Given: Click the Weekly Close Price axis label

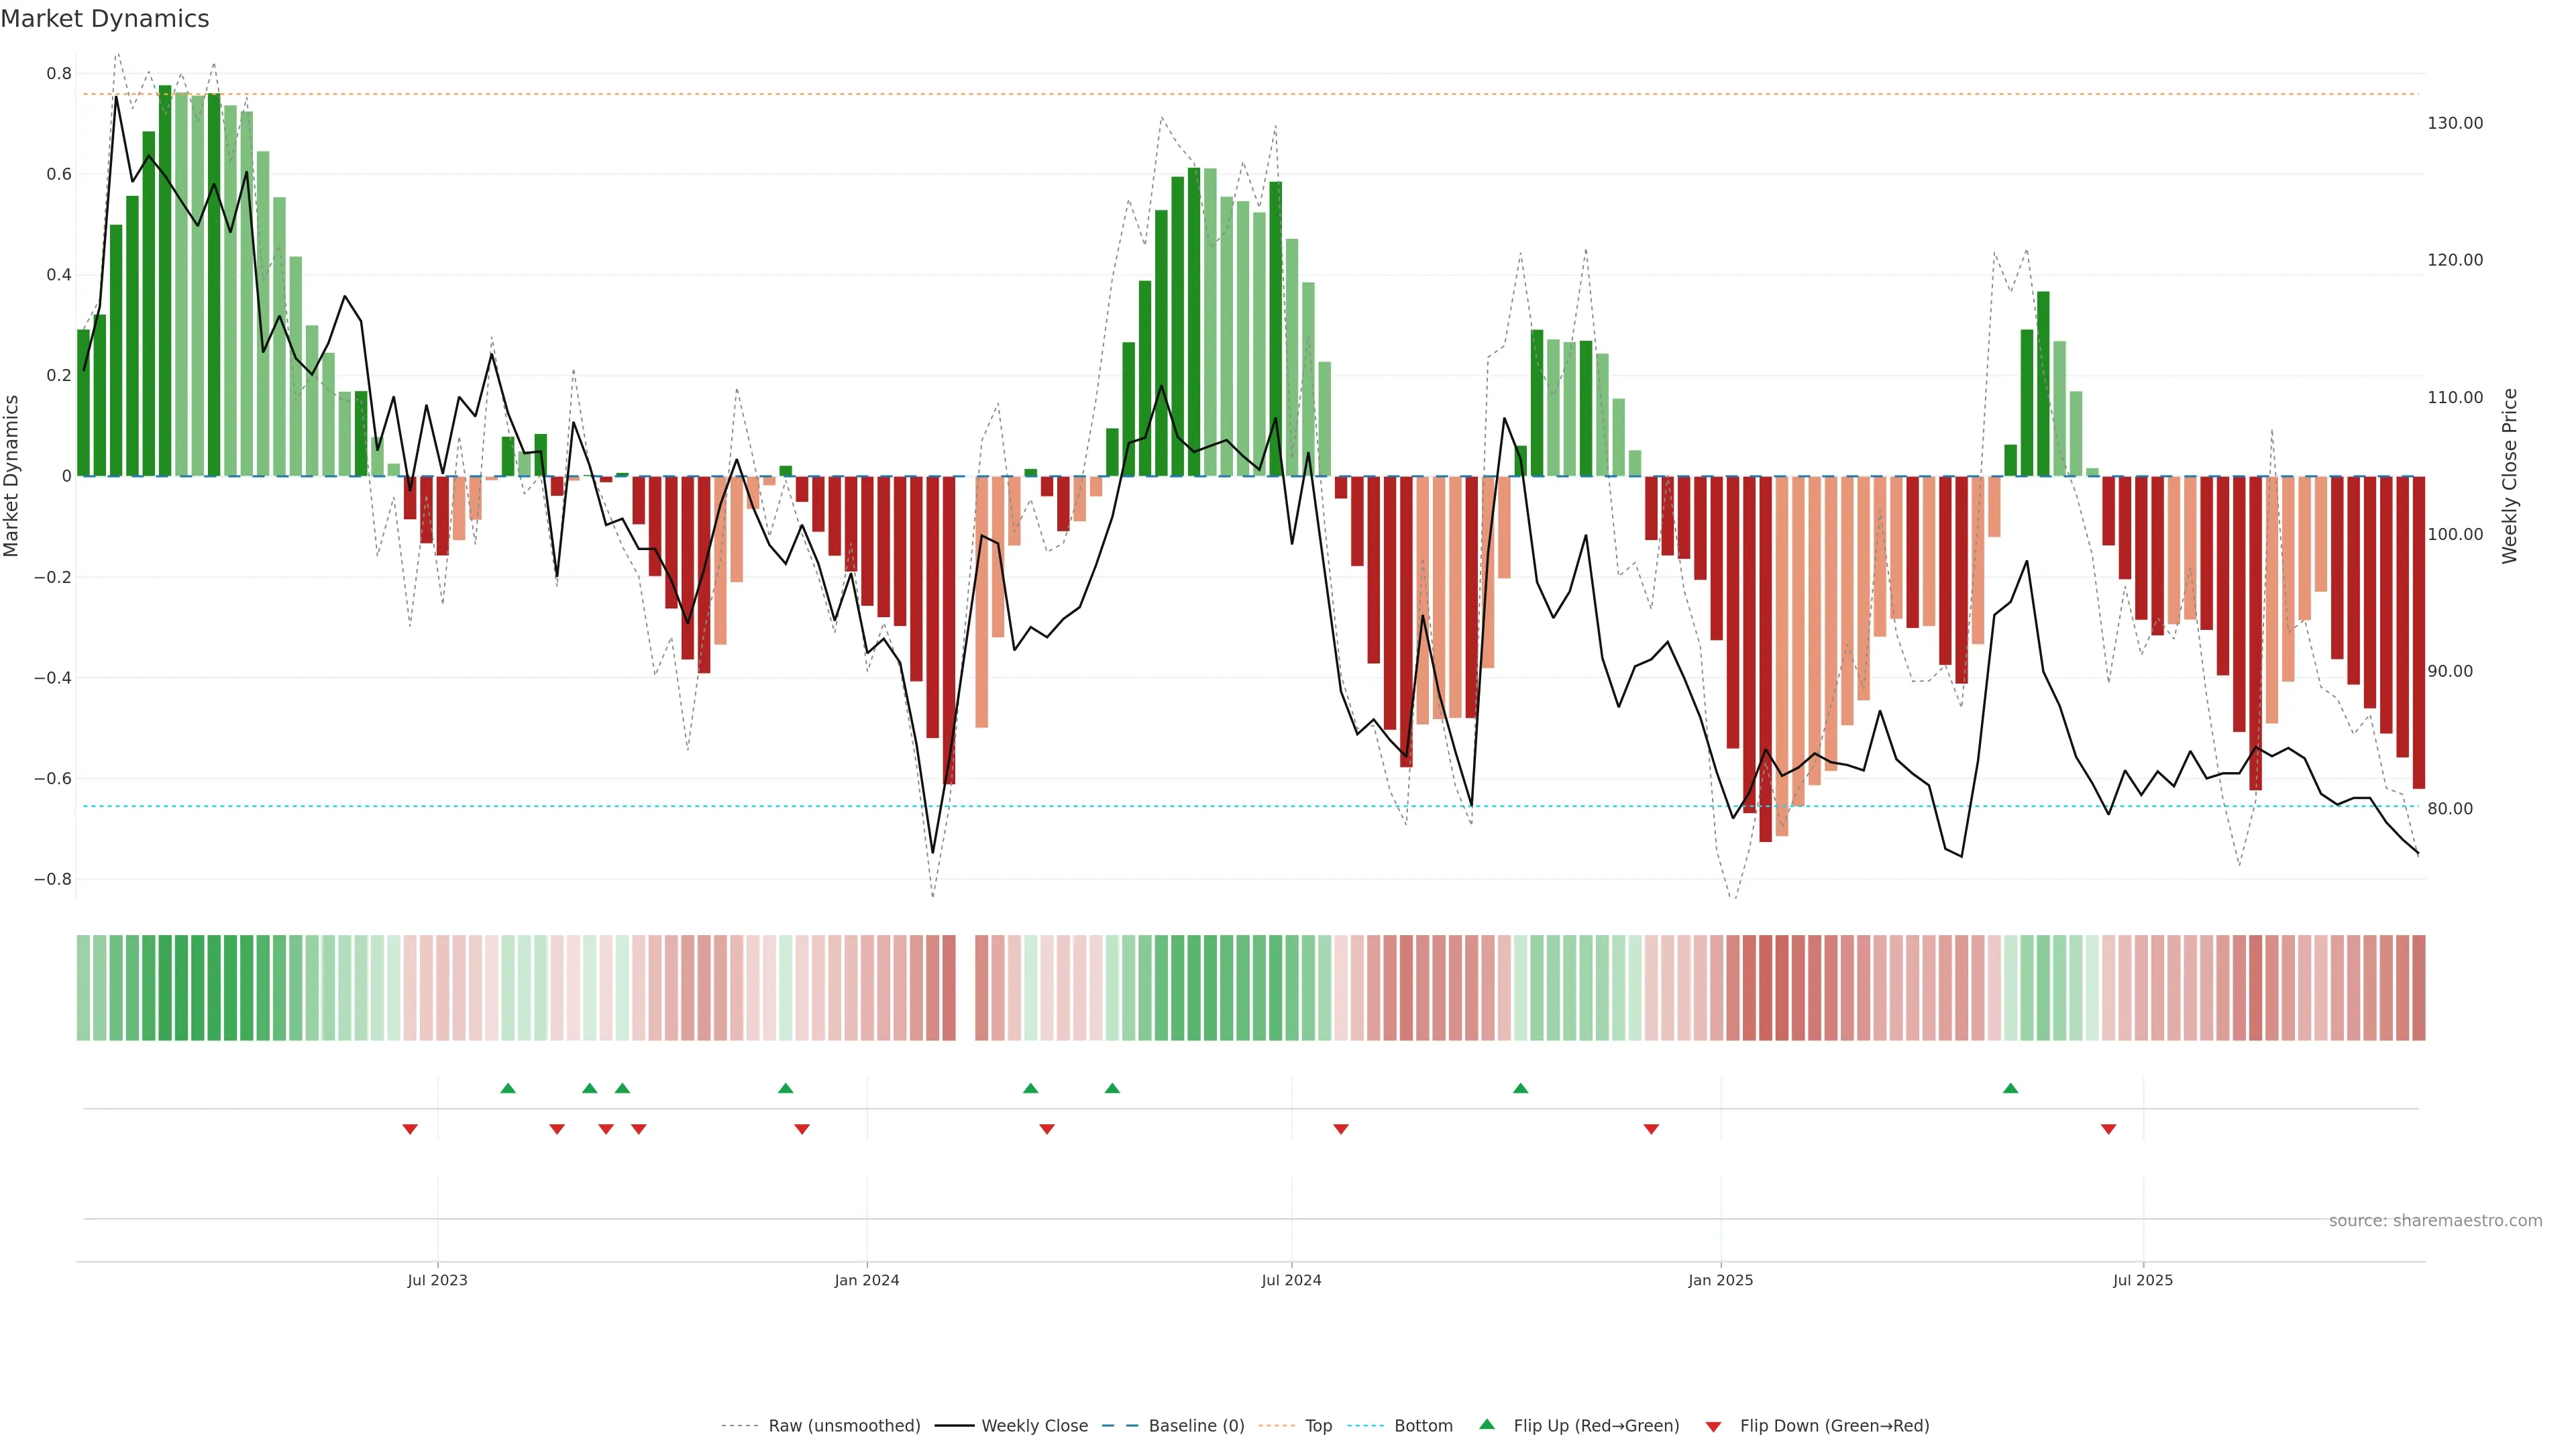Looking at the screenshot, I should [x=2509, y=476].
